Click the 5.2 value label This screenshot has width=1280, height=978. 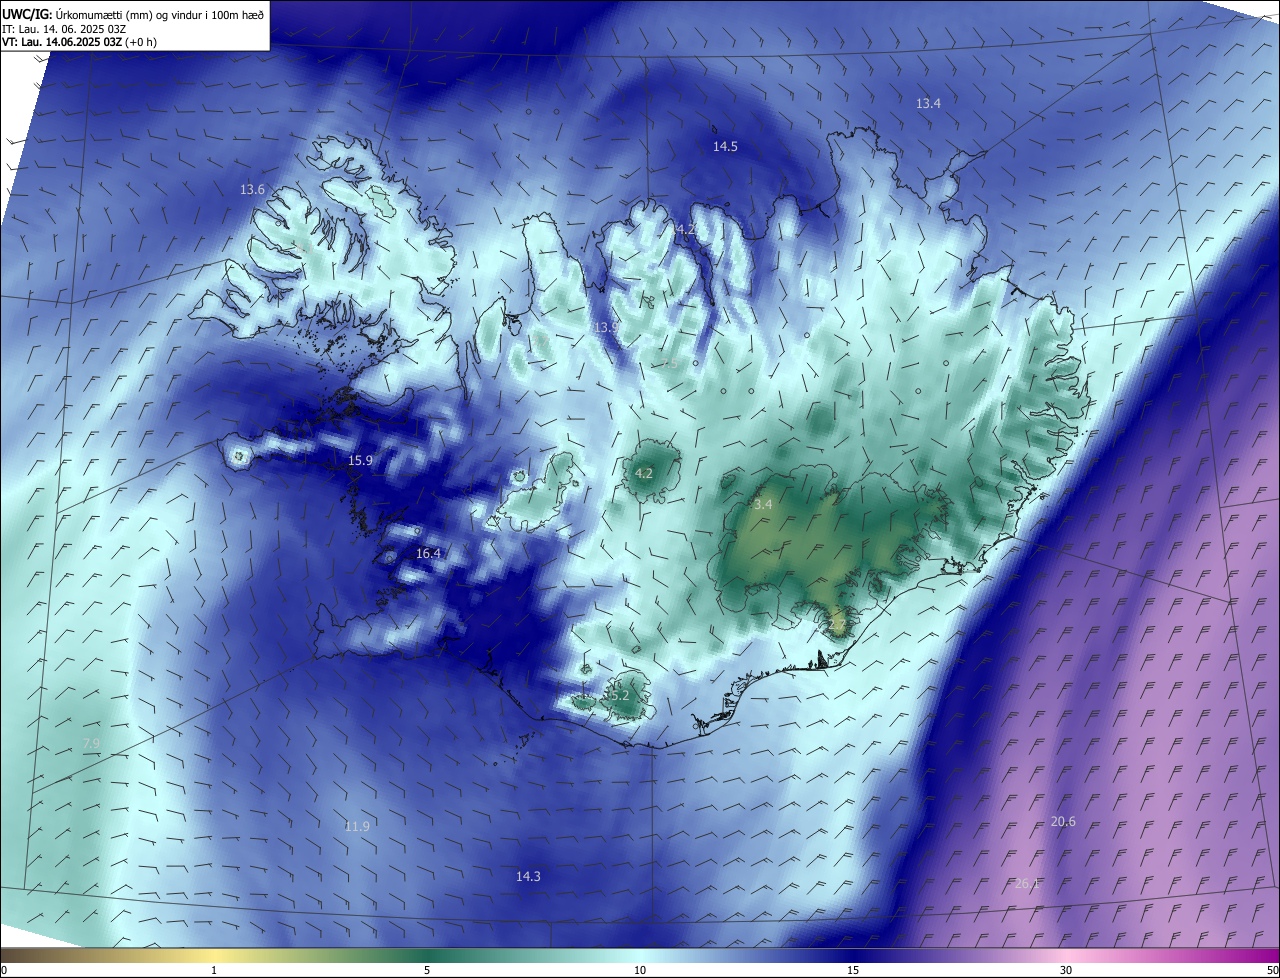(x=620, y=695)
